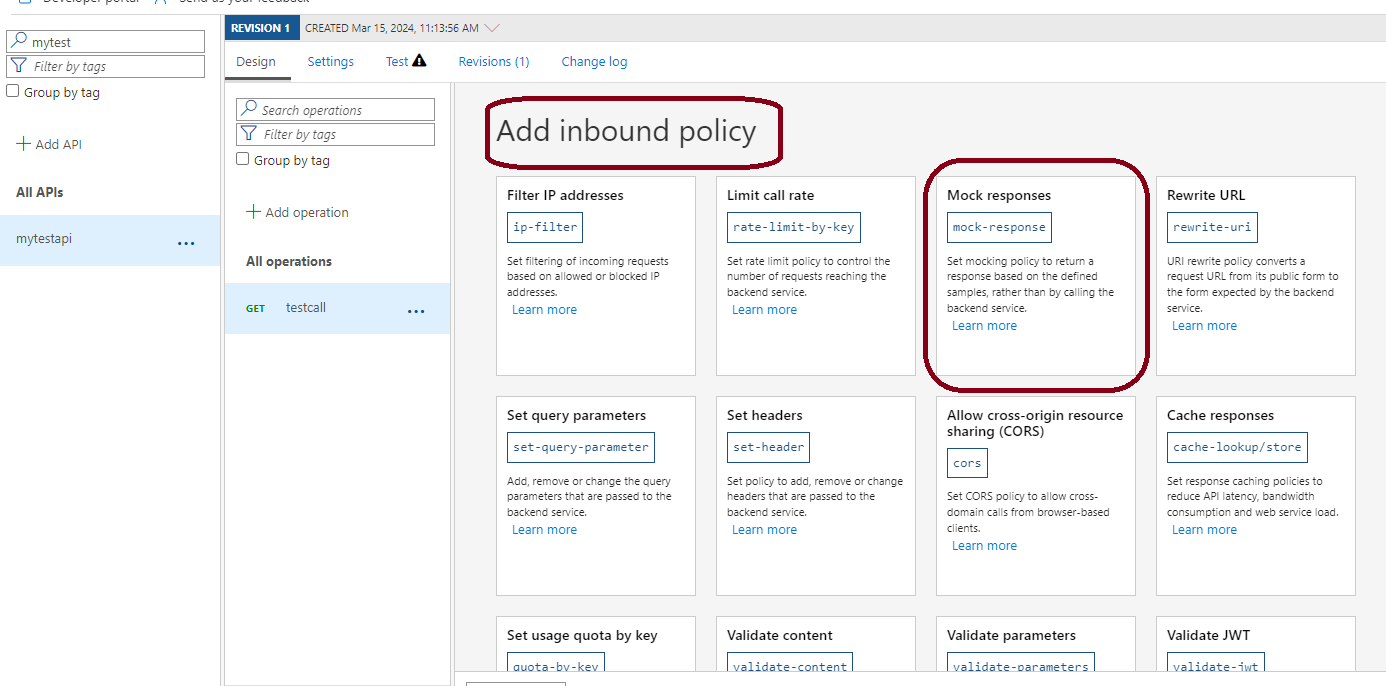This screenshot has width=1386, height=686.
Task: Switch to the Test tab
Action: (x=397, y=61)
